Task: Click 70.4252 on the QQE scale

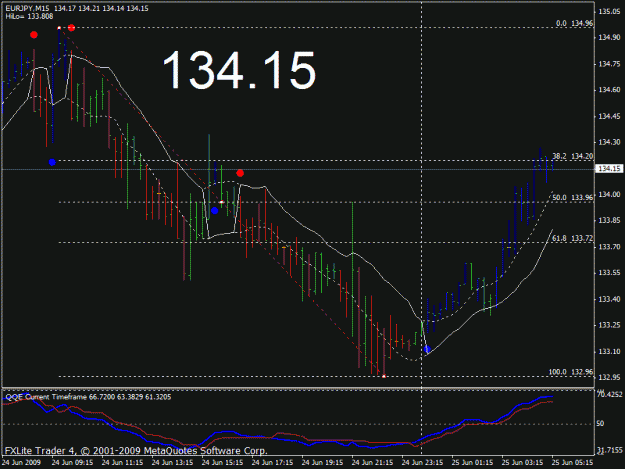Action: tap(609, 394)
